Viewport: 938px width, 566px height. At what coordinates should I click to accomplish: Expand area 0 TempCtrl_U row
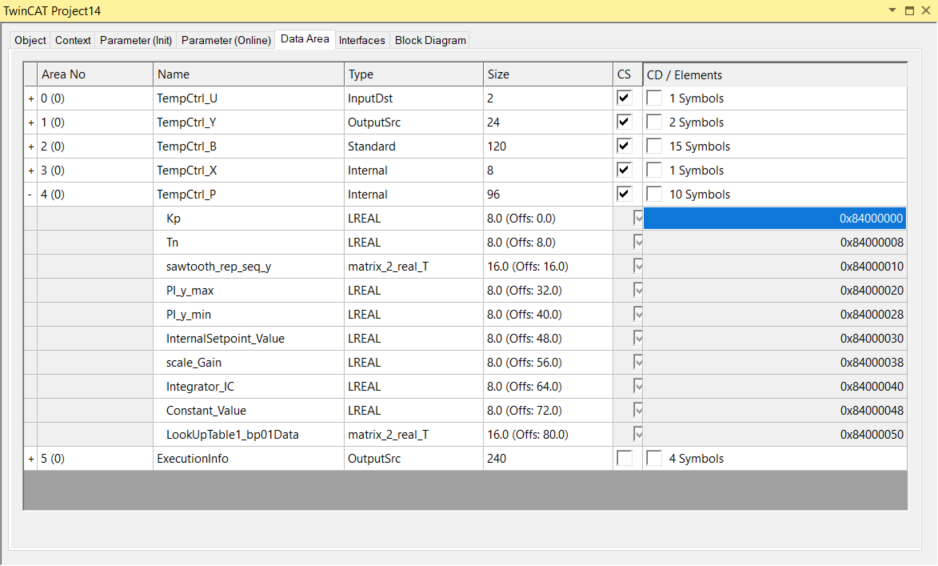[x=31, y=99]
